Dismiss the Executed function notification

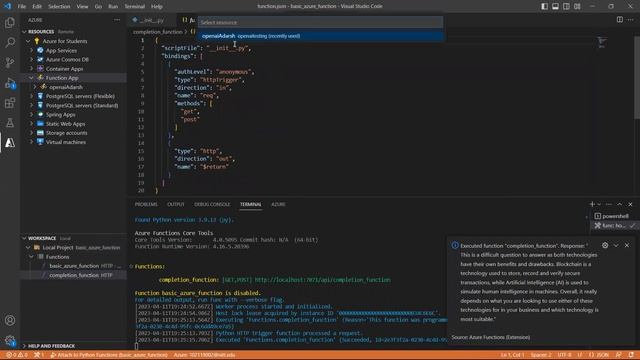pos(627,245)
